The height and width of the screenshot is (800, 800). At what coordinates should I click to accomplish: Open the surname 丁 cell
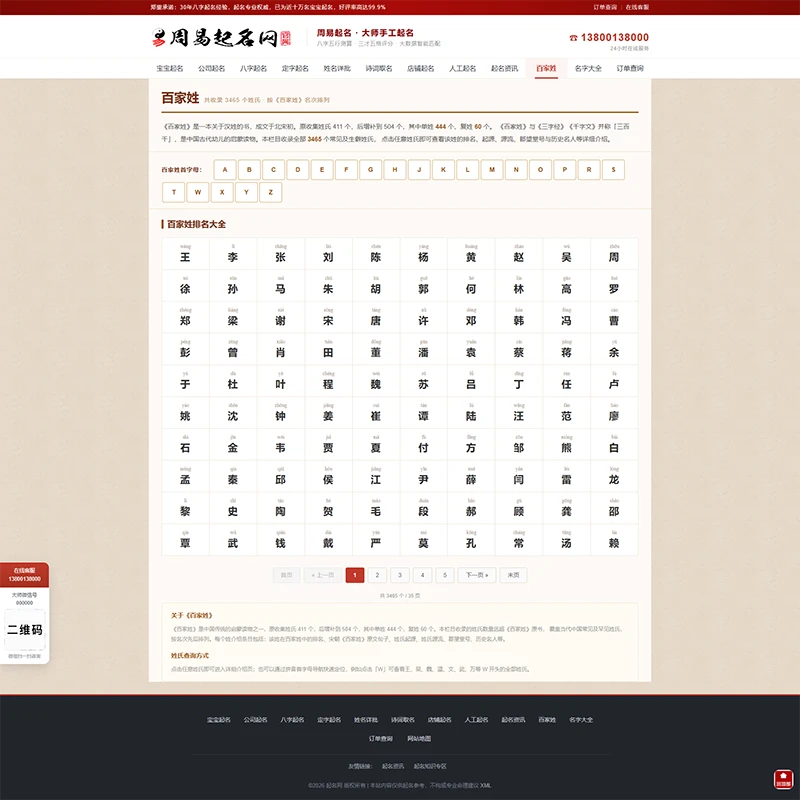coord(519,381)
